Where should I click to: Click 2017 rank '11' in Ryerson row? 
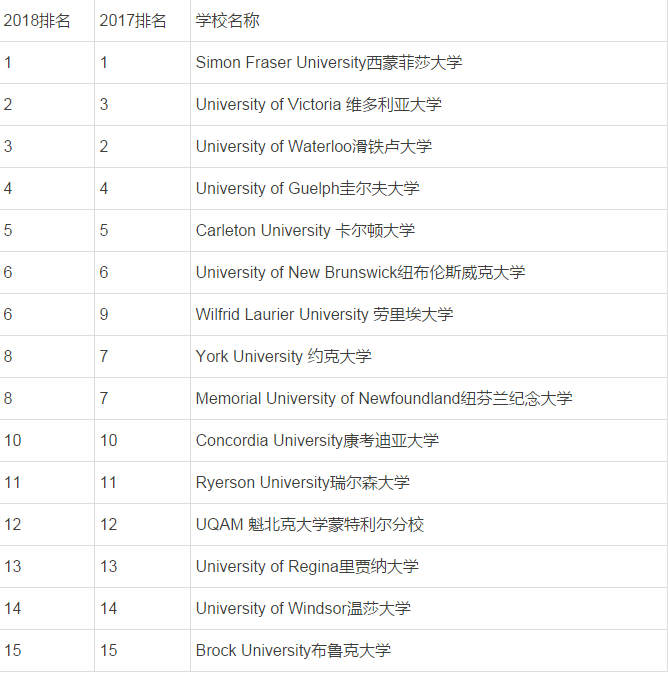coord(108,483)
